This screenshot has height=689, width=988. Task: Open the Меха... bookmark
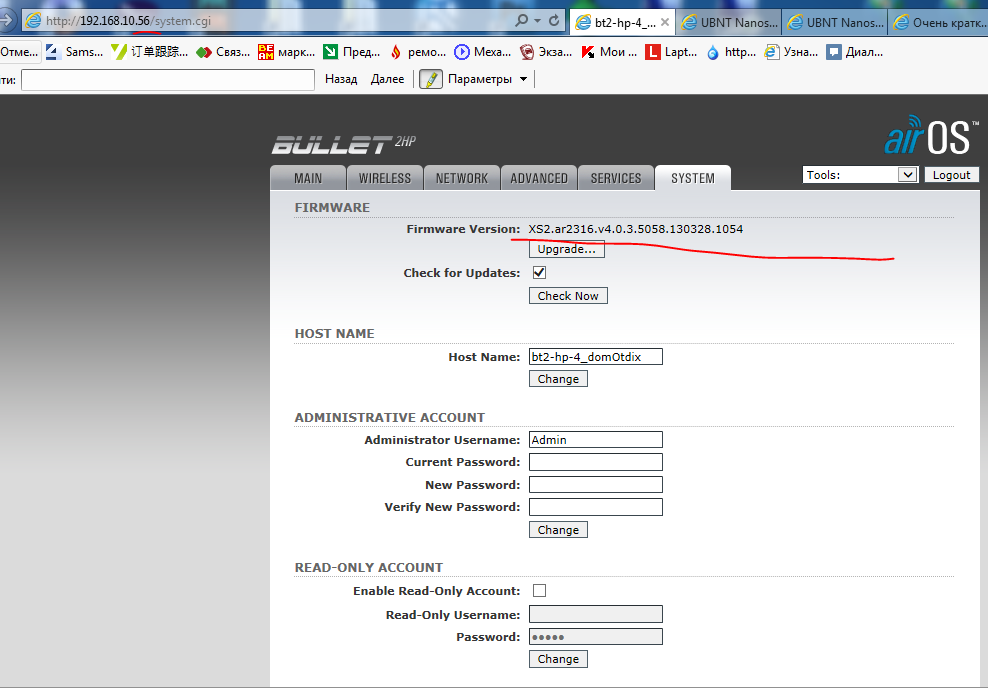coord(483,52)
